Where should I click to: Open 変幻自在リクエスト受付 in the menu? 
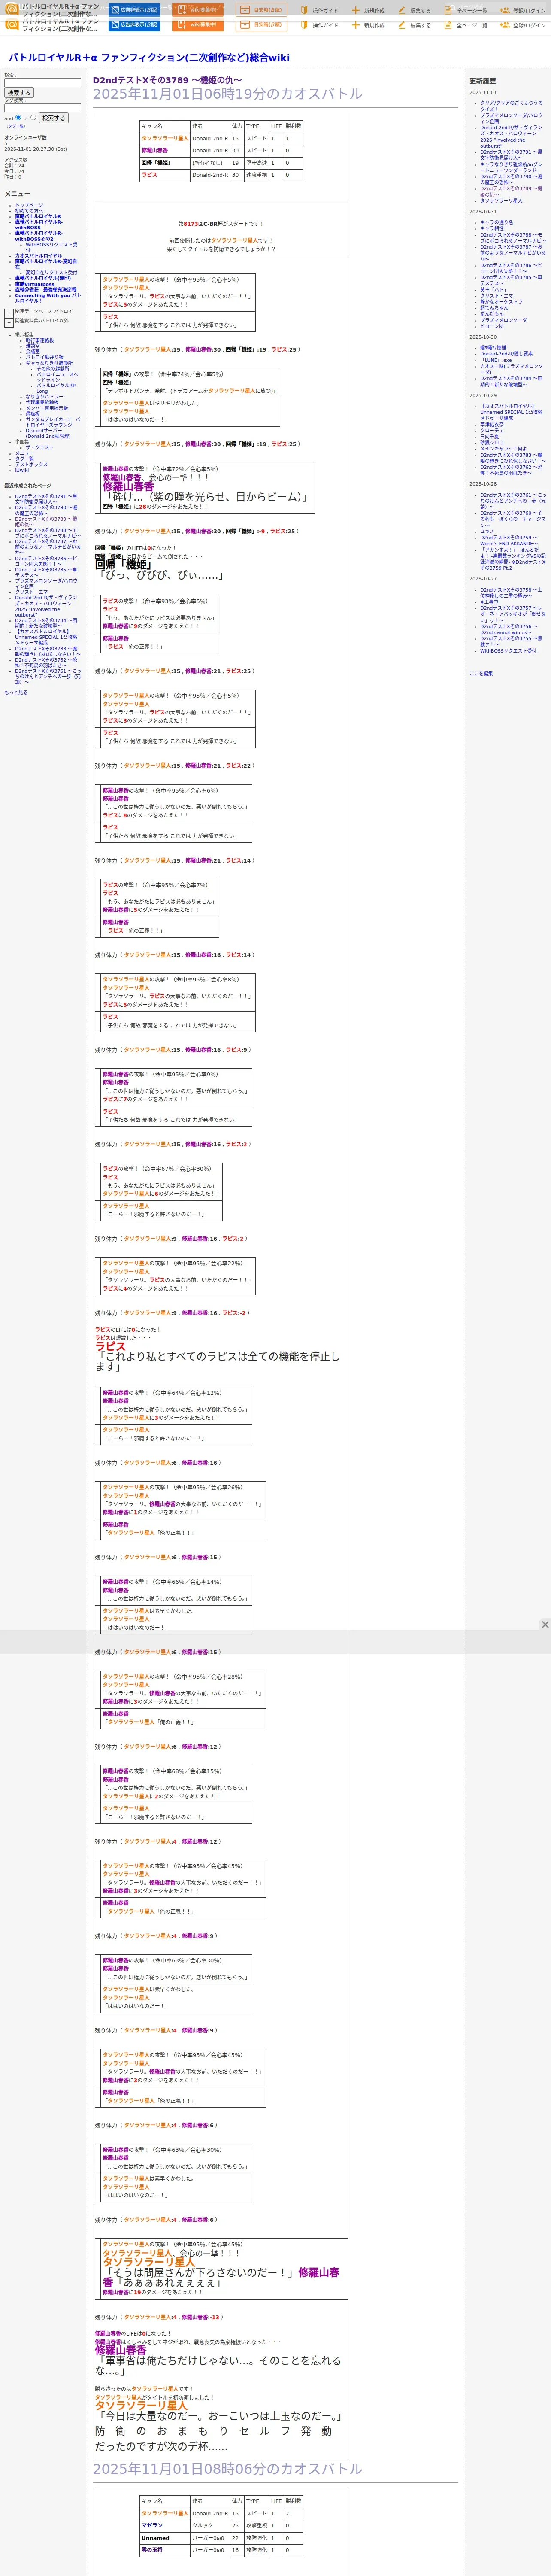(51, 272)
